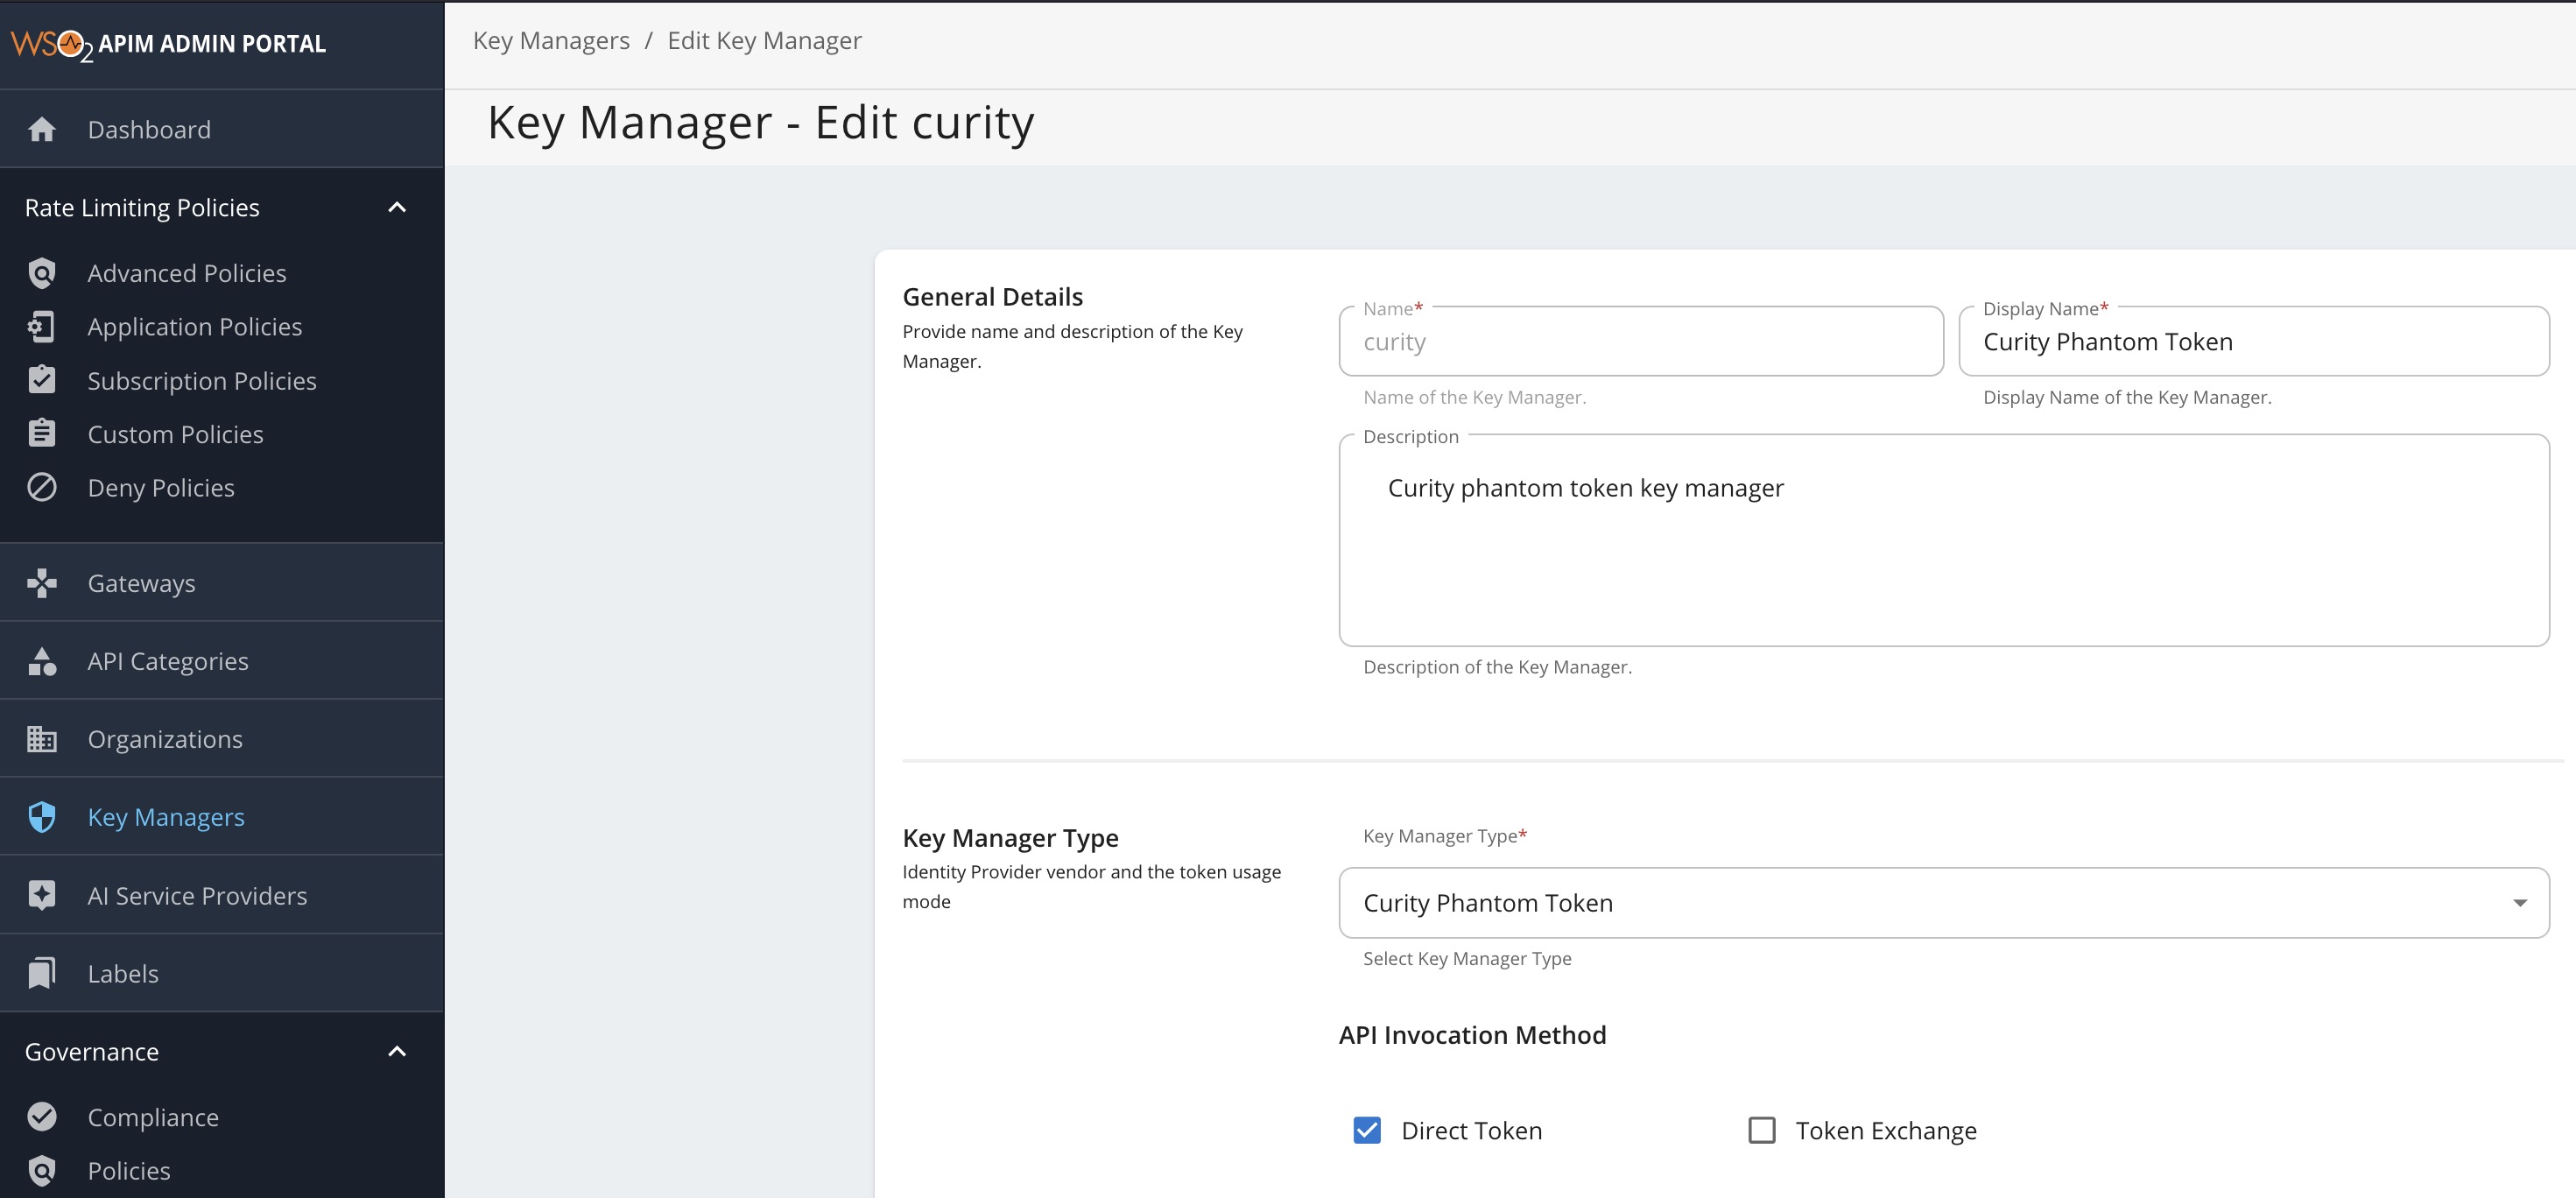The height and width of the screenshot is (1198, 2576).
Task: Click the Application Policies icon
Action: (x=42, y=327)
